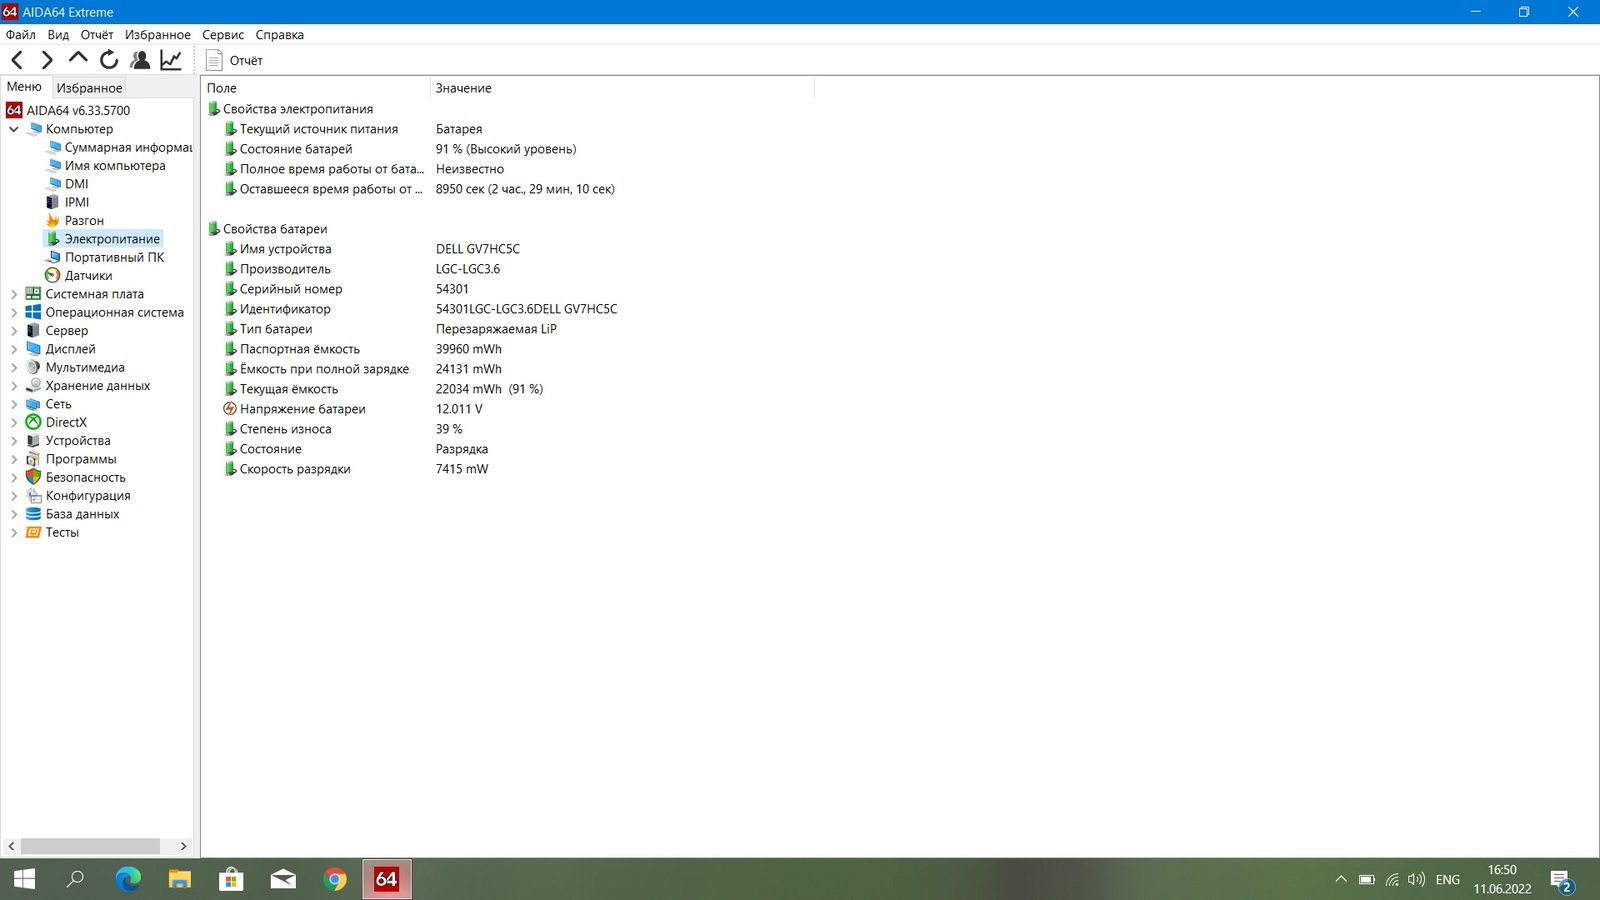Viewport: 1600px width, 900px height.
Task: Click the Отчёт toolbar button
Action: (235, 60)
